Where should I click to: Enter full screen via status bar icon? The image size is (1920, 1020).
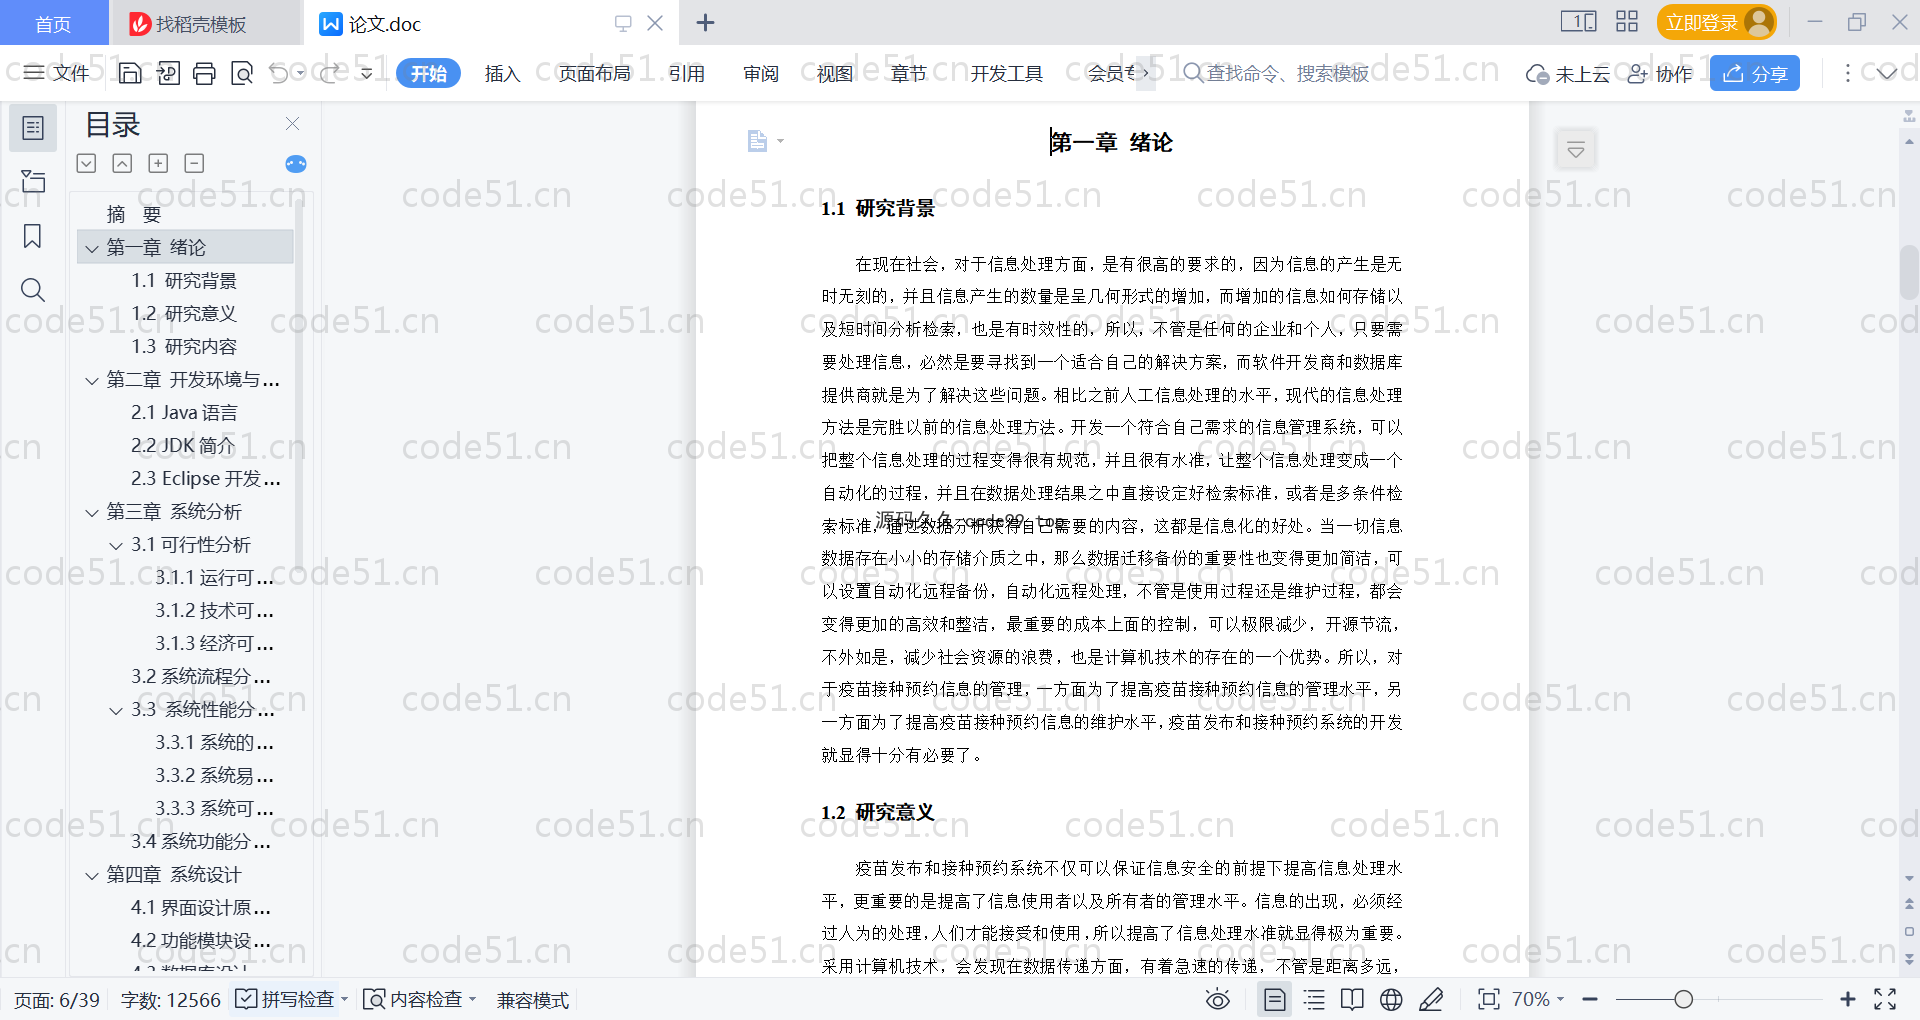point(1885,999)
